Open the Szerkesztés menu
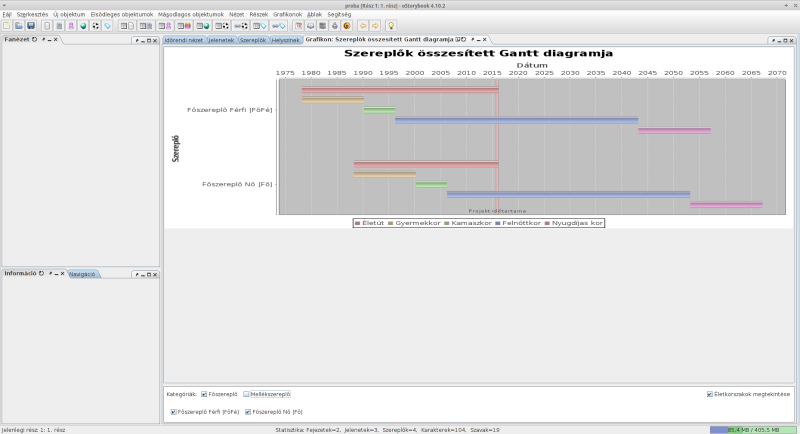The height and width of the screenshot is (434, 800). point(32,14)
